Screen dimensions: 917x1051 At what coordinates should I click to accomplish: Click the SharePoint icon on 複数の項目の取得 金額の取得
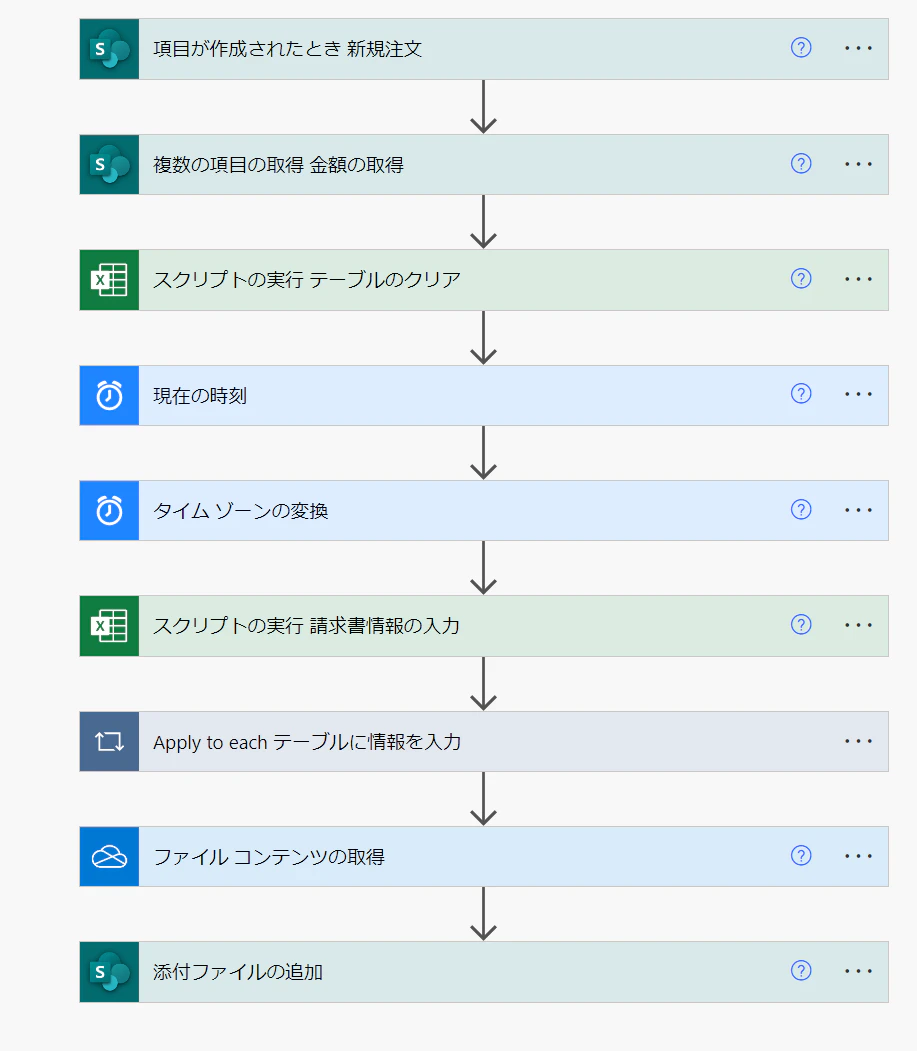click(109, 165)
